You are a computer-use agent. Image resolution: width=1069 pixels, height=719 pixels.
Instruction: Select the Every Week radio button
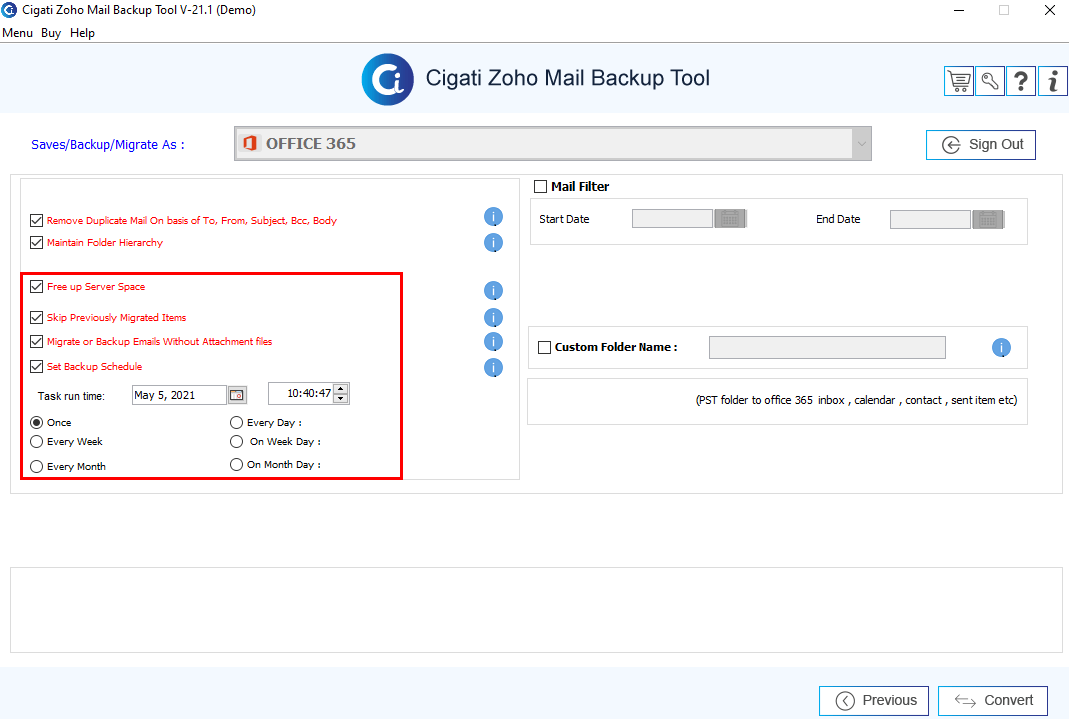pyautogui.click(x=37, y=442)
